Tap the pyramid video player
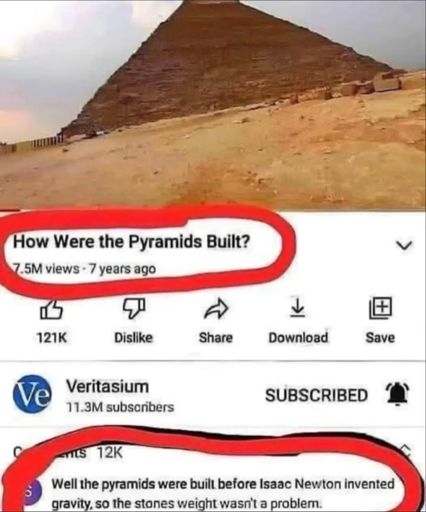This screenshot has height=512, width=426. [213, 104]
